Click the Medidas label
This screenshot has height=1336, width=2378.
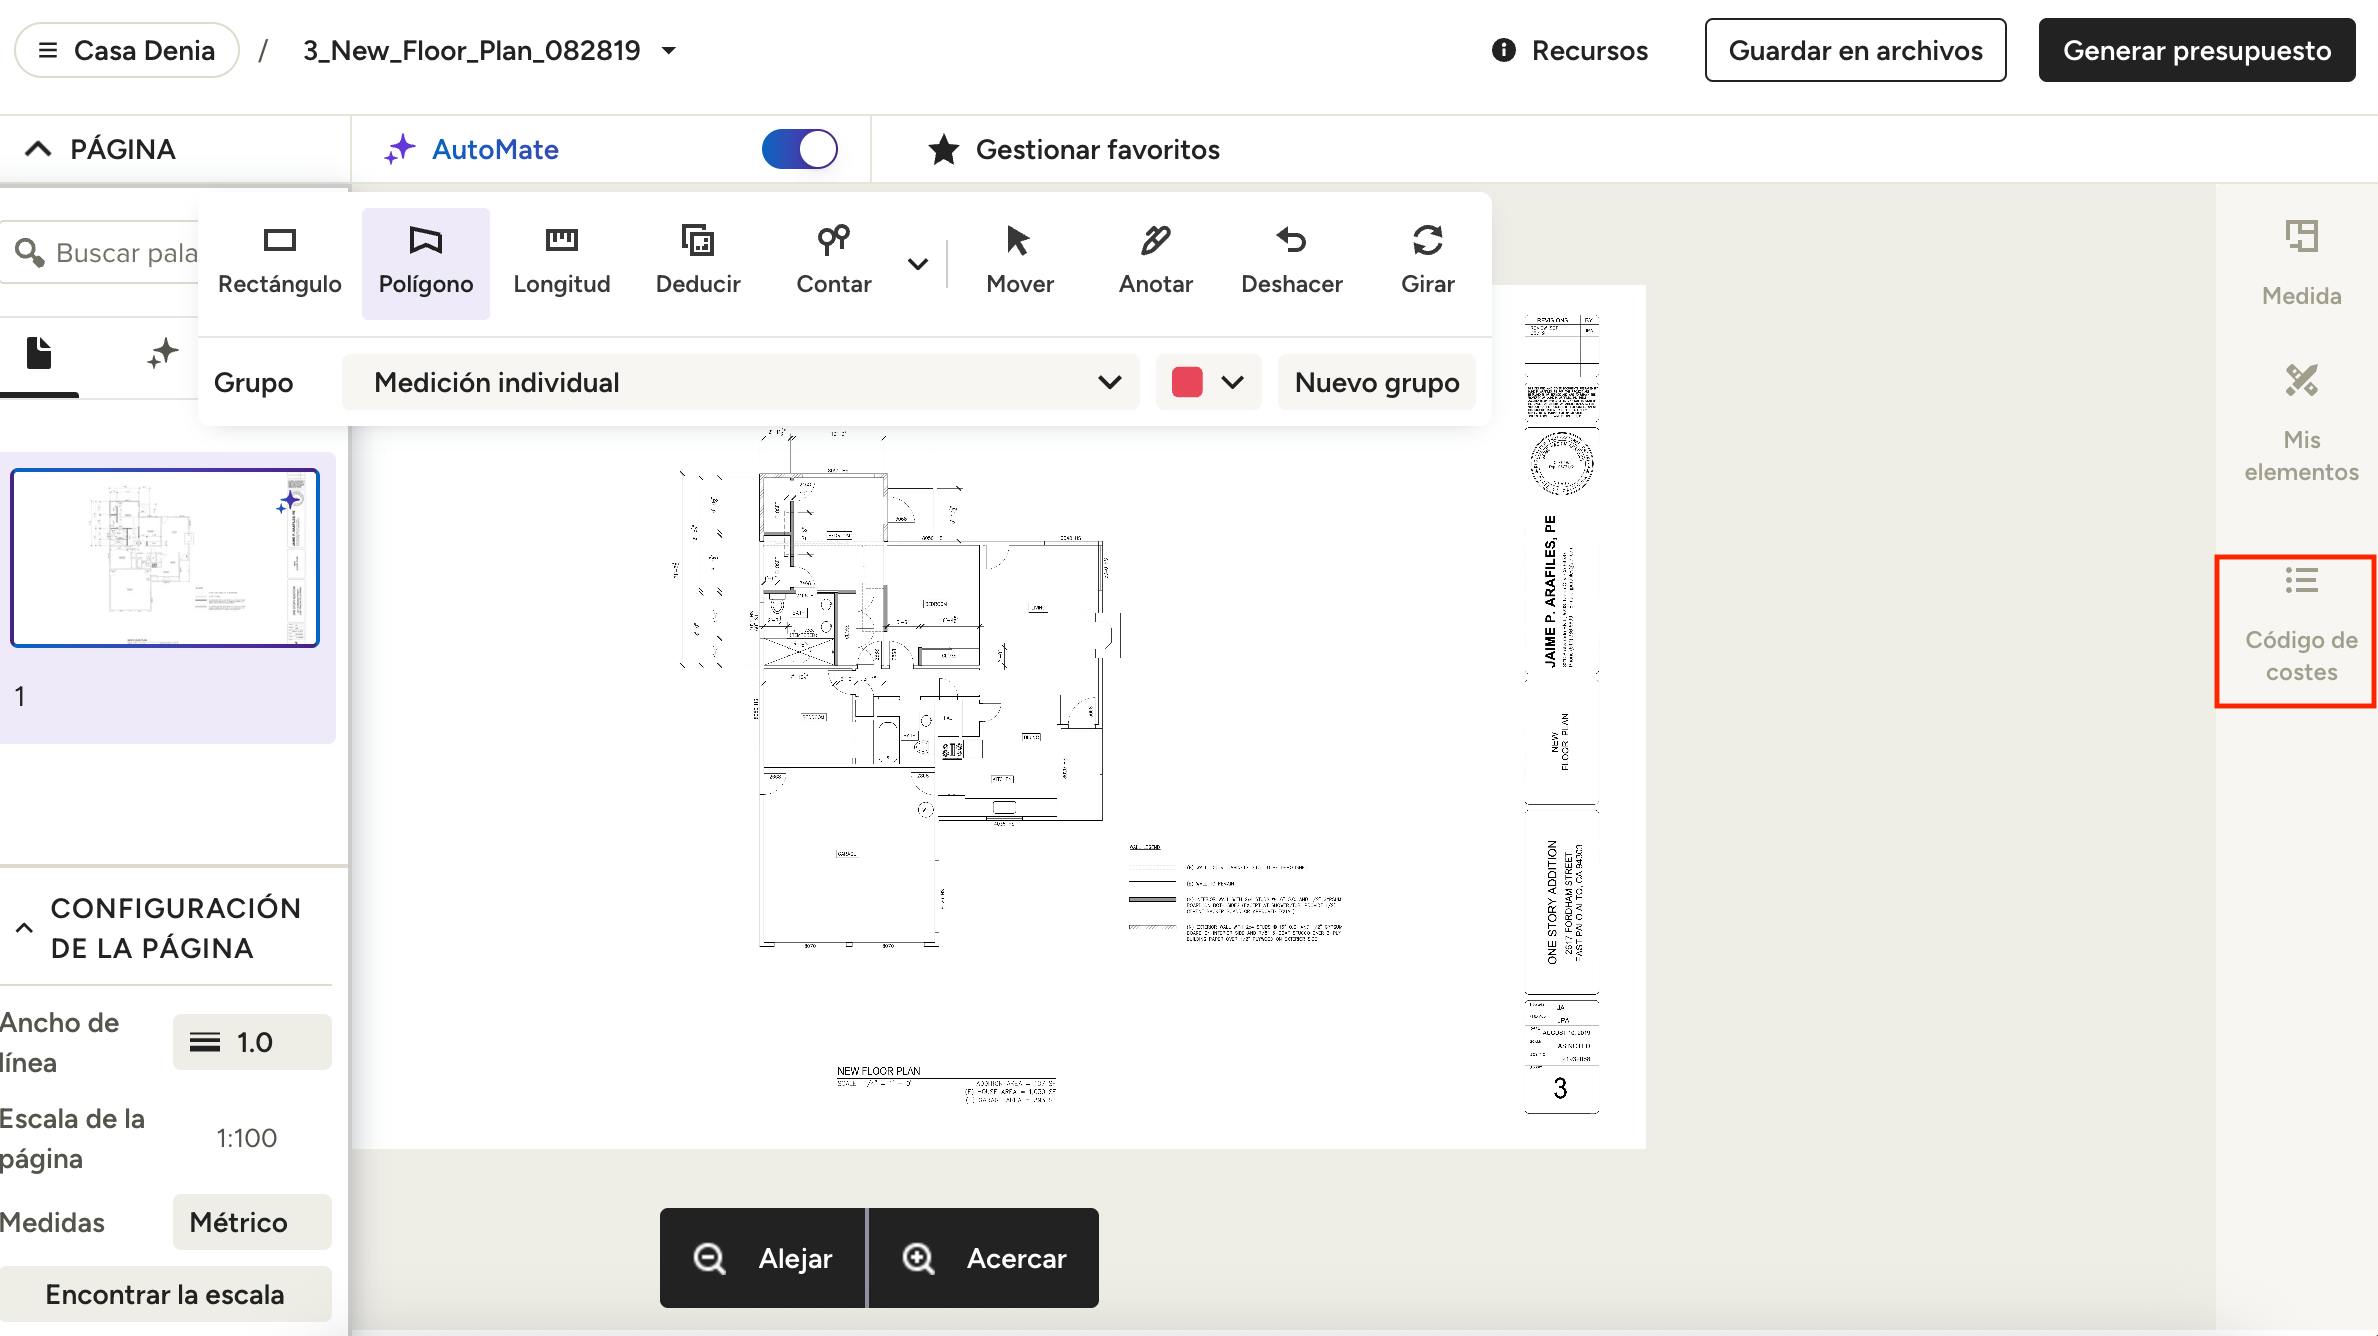pyautogui.click(x=52, y=1222)
